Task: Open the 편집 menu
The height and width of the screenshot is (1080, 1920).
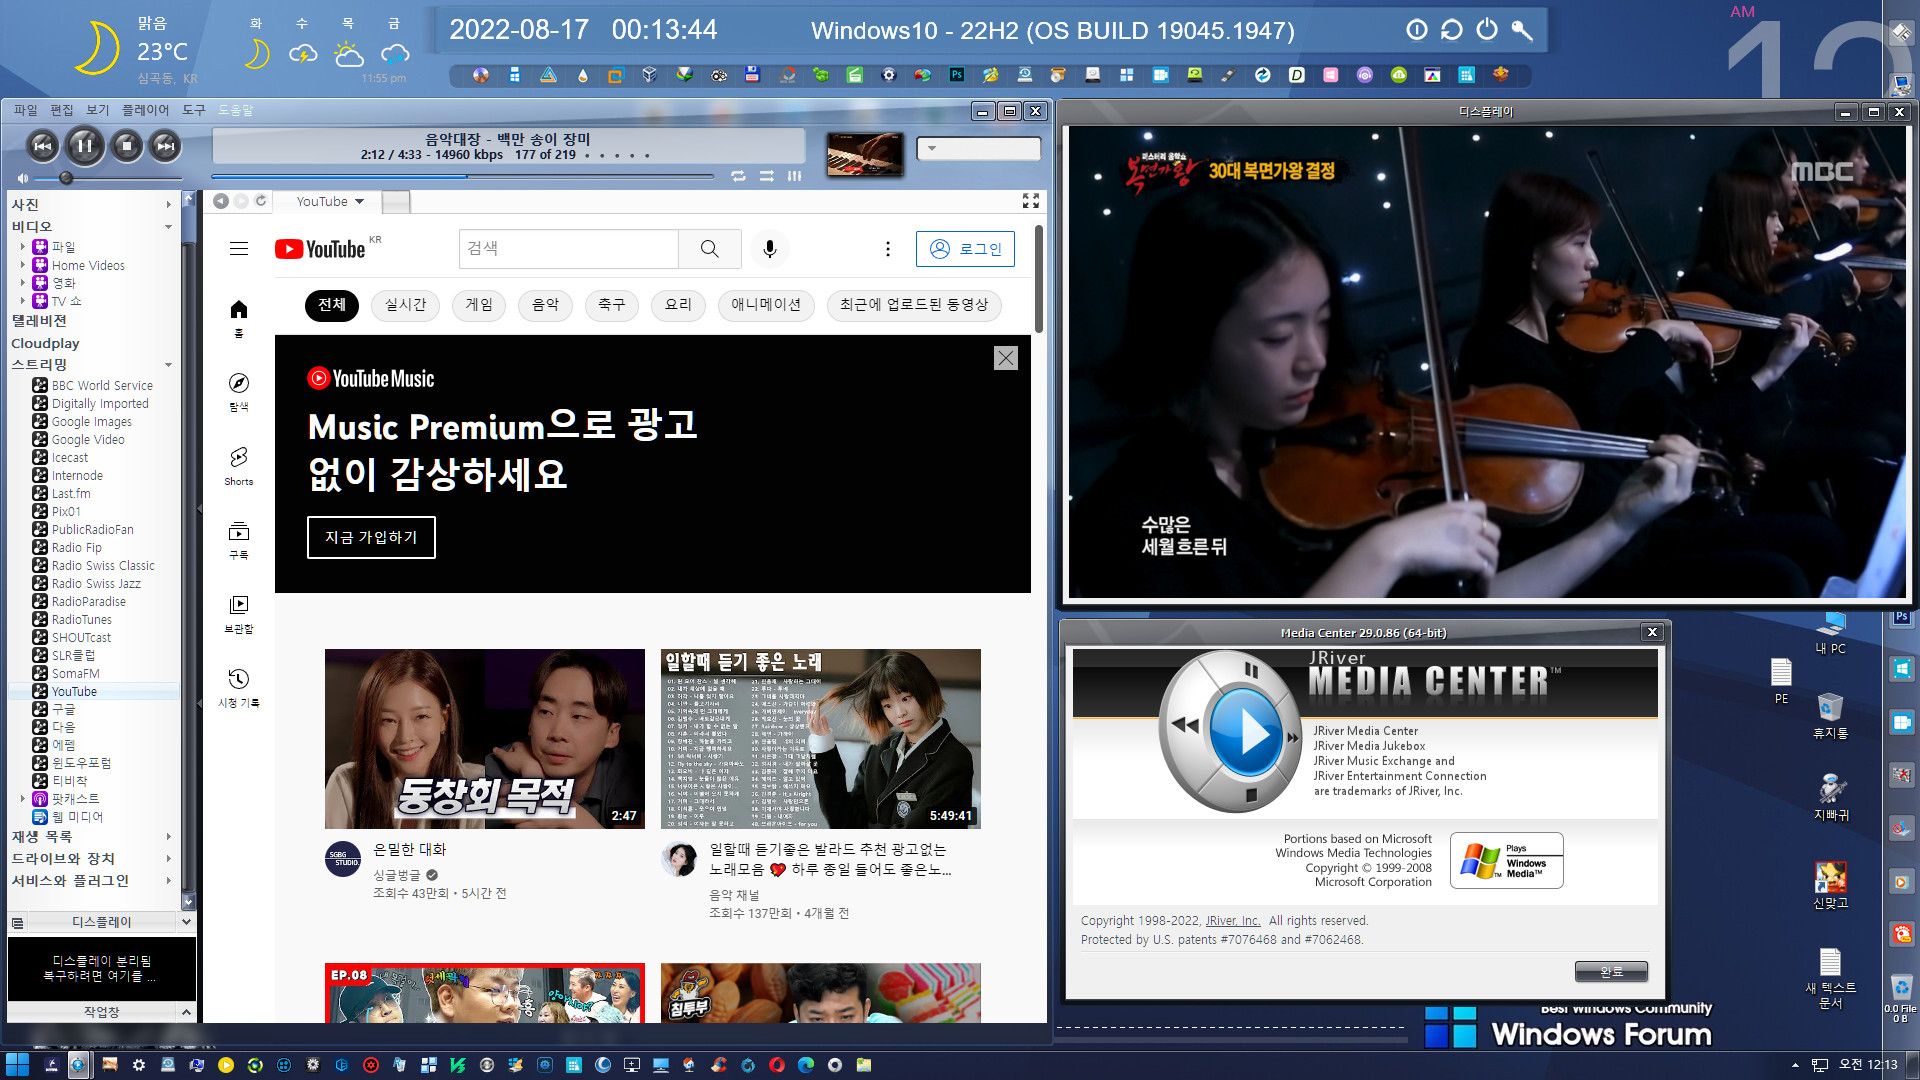Action: click(x=62, y=110)
